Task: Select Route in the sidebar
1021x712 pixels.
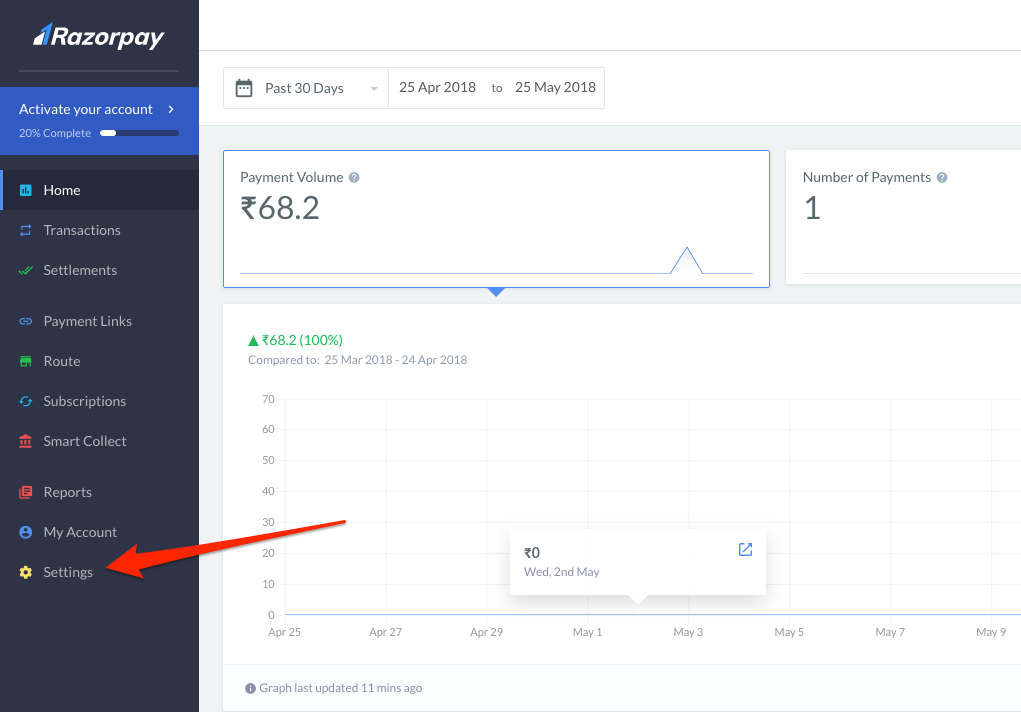Action: (x=100, y=361)
